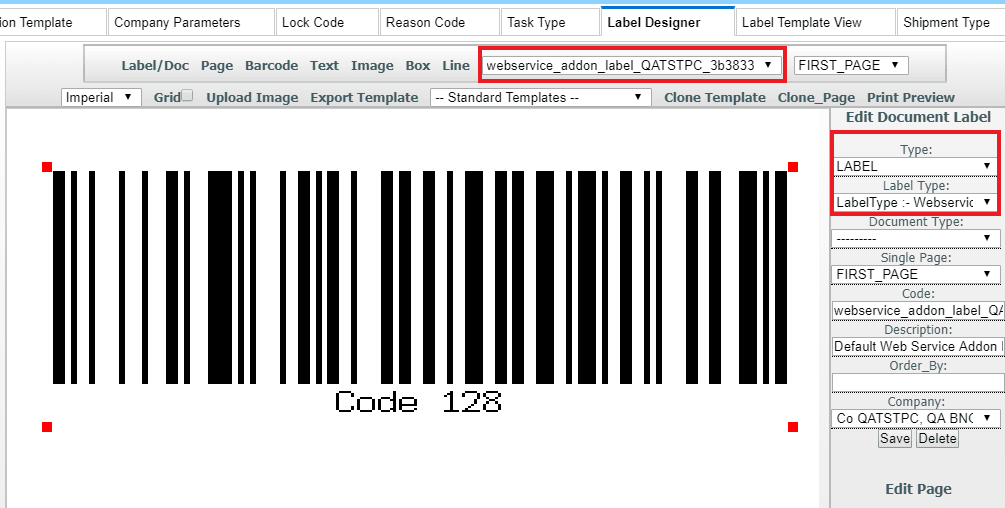Screen dimensions: 1005x508
Task: Open the Document Type dropdown
Action: pos(915,238)
